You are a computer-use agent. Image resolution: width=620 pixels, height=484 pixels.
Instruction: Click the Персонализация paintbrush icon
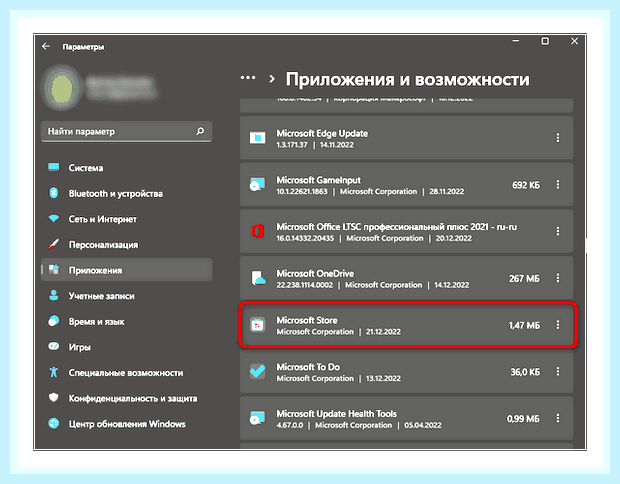tap(54, 244)
